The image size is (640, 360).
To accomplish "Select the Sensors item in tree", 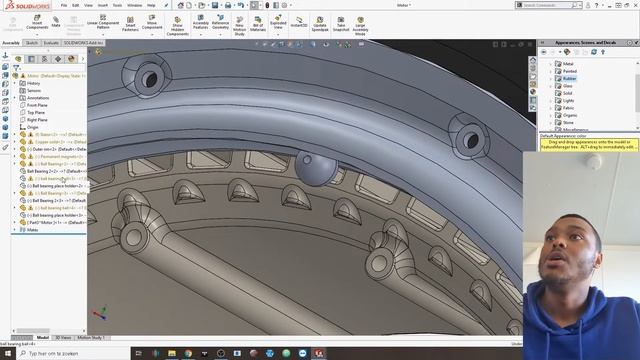I will pos(34,91).
